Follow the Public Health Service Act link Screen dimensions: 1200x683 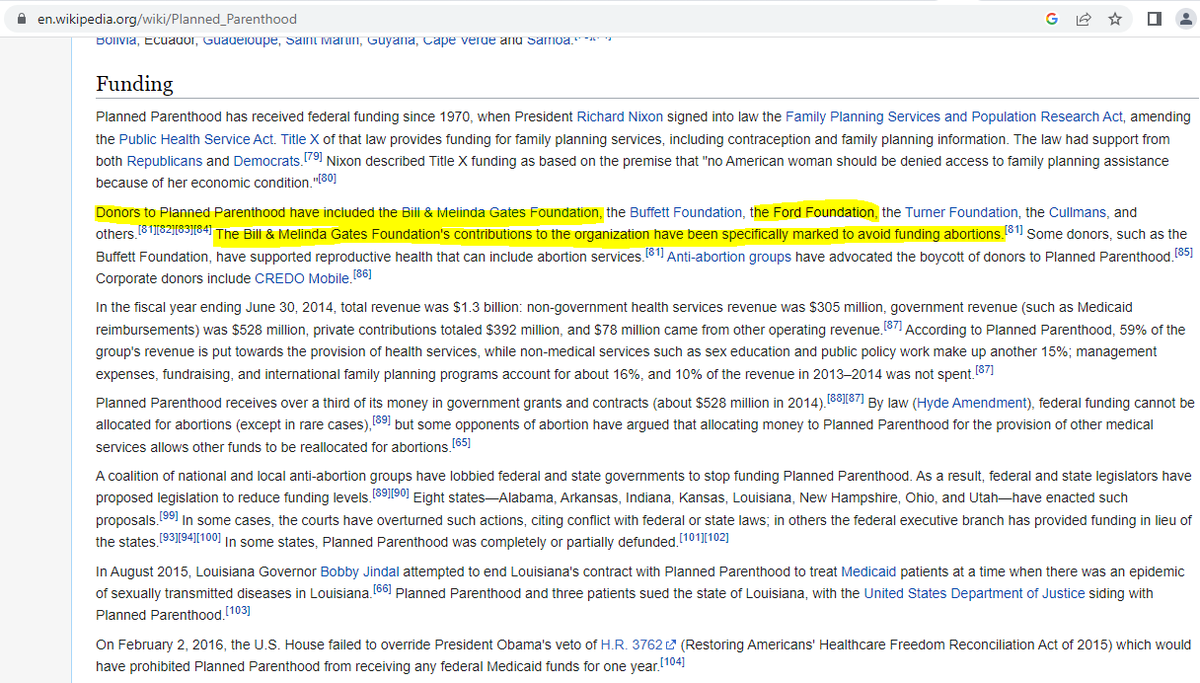(x=194, y=139)
